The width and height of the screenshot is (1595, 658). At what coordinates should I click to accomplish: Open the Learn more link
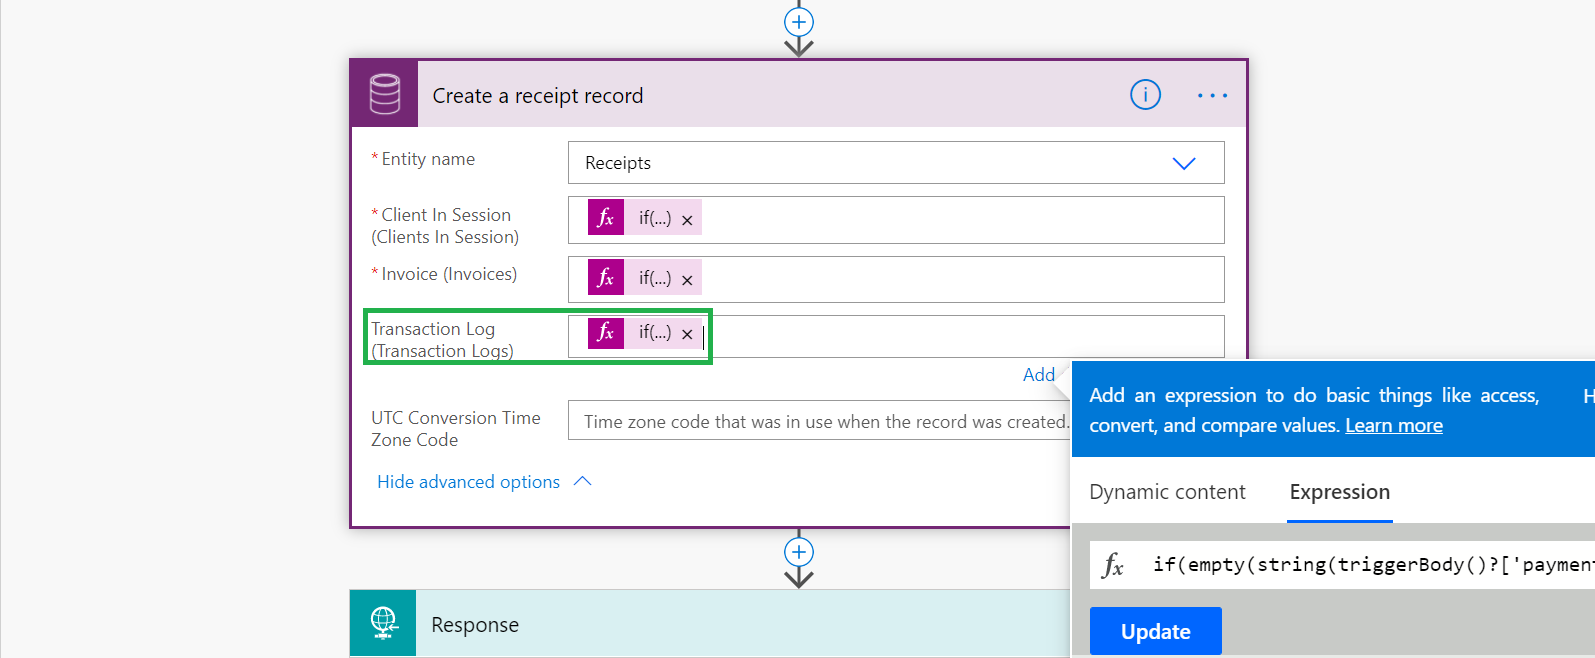coord(1393,425)
